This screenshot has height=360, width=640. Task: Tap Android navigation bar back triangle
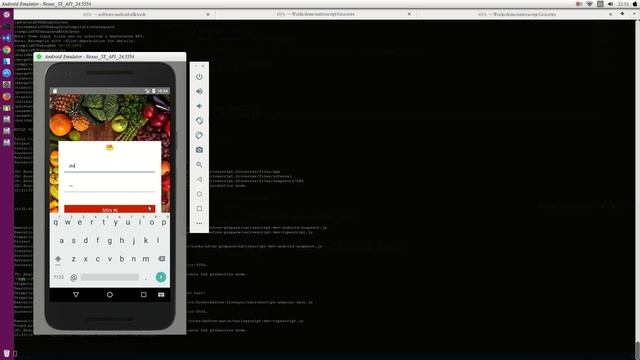pos(76,294)
